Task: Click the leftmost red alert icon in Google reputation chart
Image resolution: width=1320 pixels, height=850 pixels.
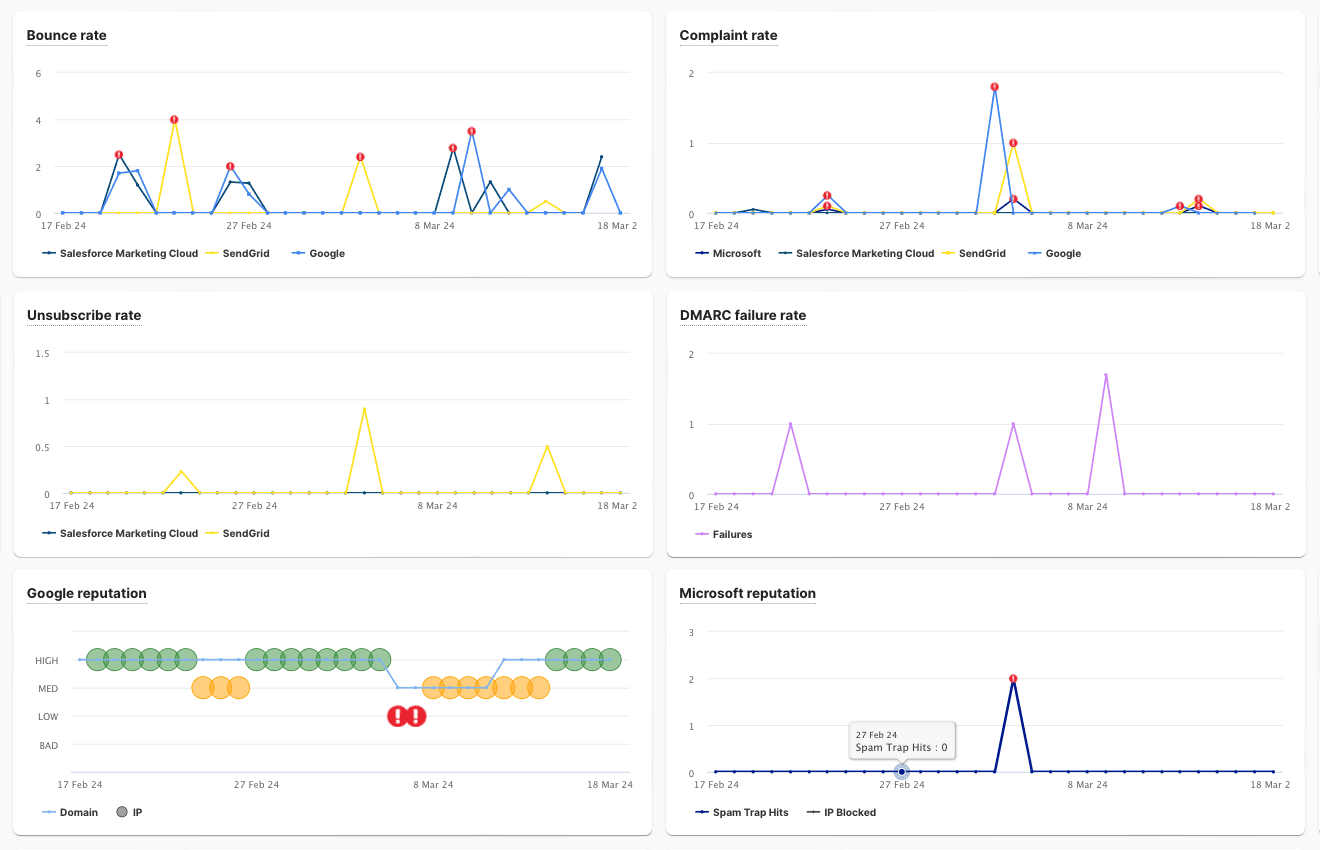Action: point(397,716)
